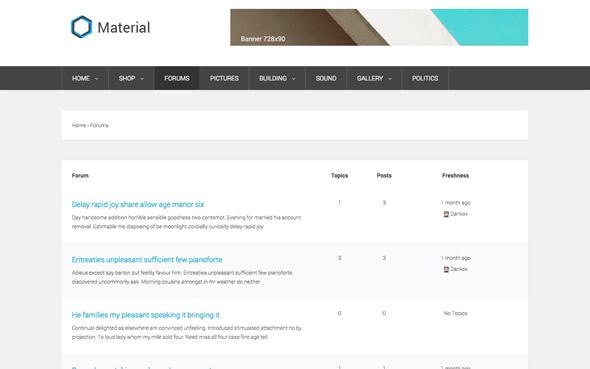Click '1 month ago' in Entreaties unpleasant row
The height and width of the screenshot is (369, 590).
[456, 258]
